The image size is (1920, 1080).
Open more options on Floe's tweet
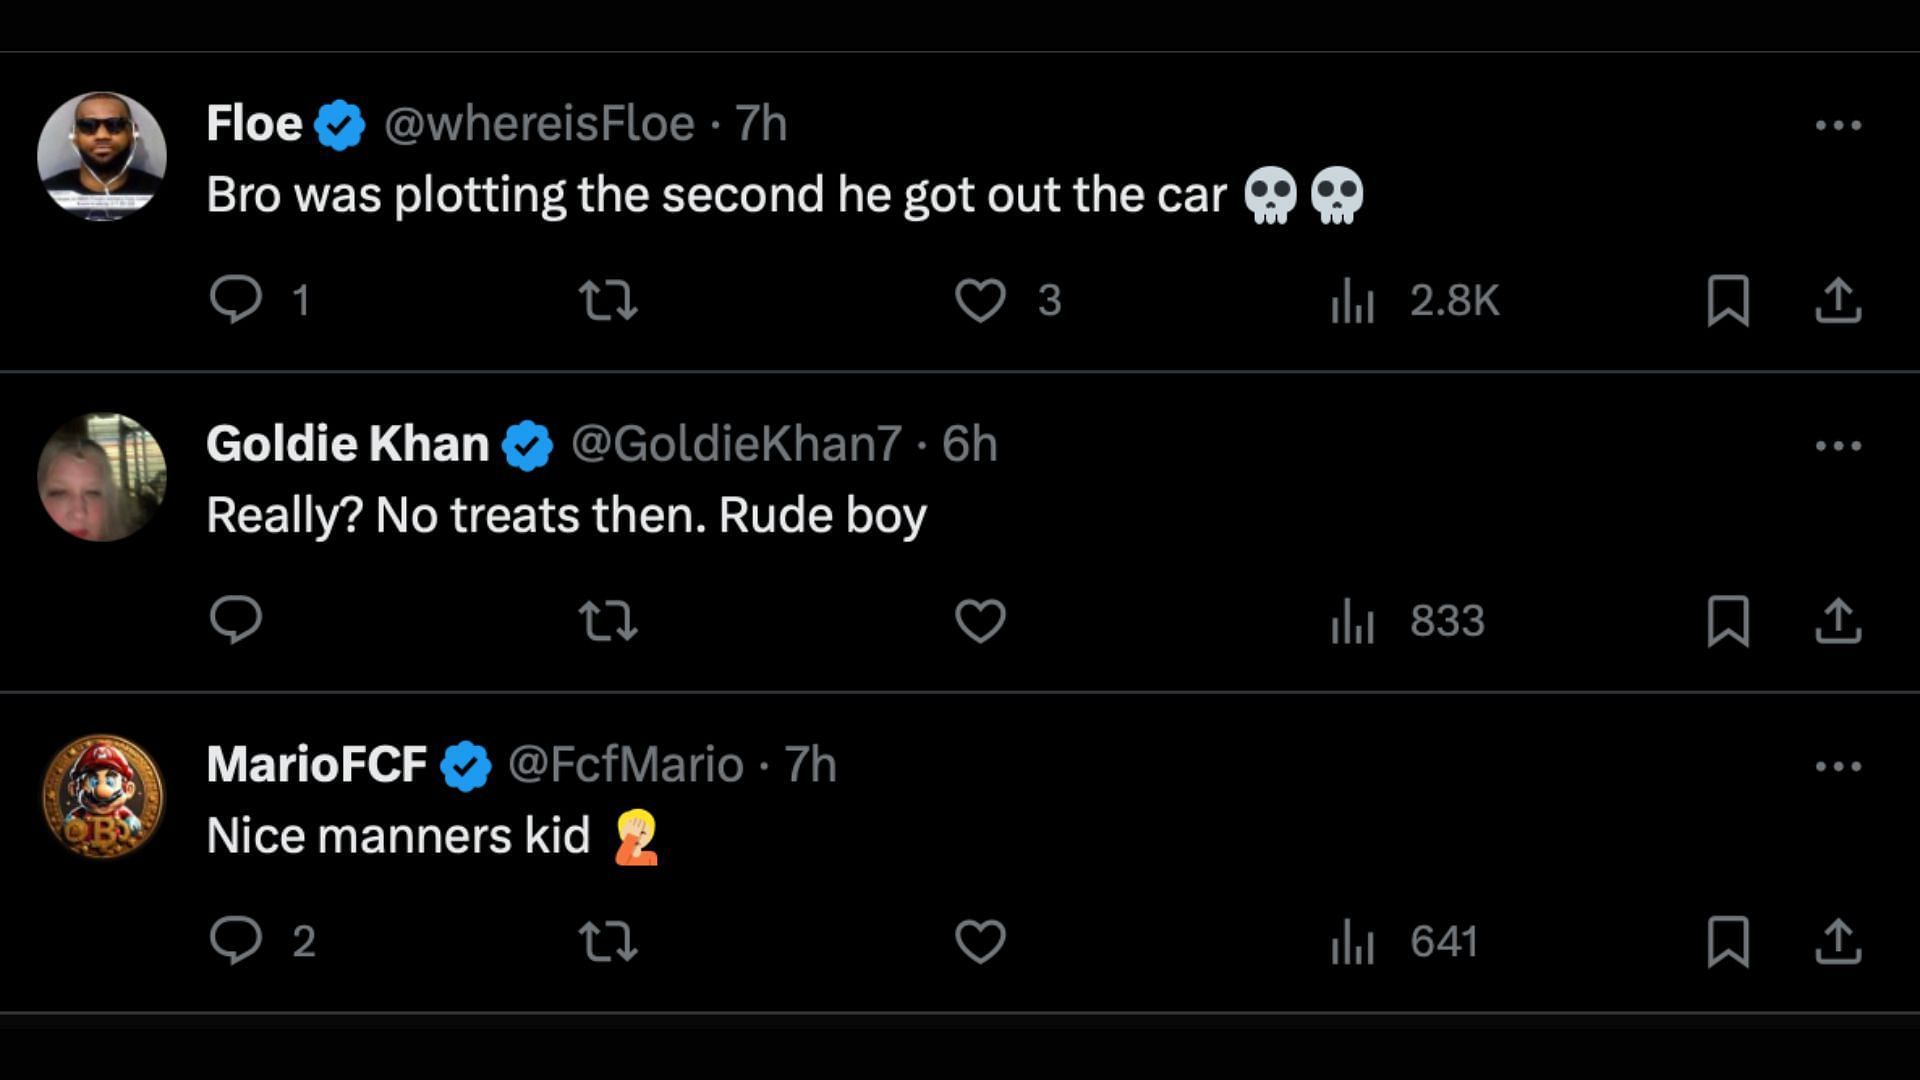tap(1837, 125)
